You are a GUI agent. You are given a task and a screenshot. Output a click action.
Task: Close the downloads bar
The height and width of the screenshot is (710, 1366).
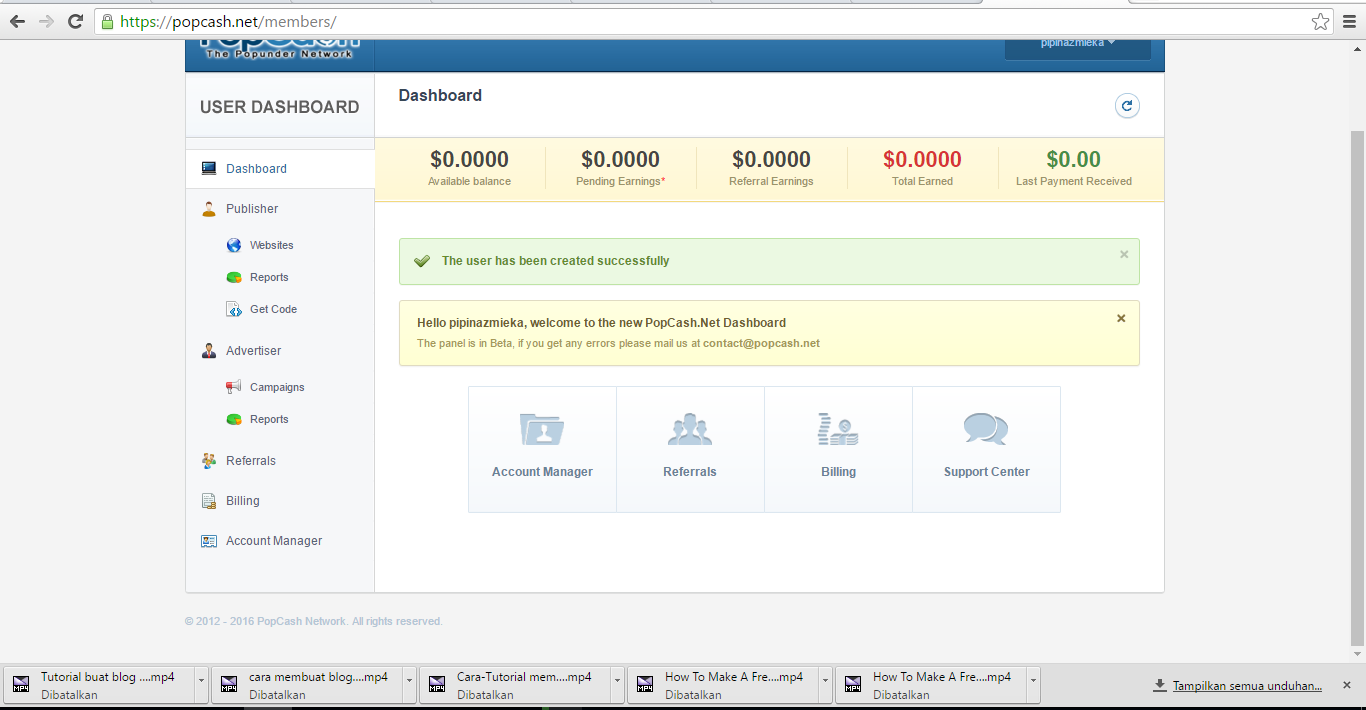click(1346, 685)
